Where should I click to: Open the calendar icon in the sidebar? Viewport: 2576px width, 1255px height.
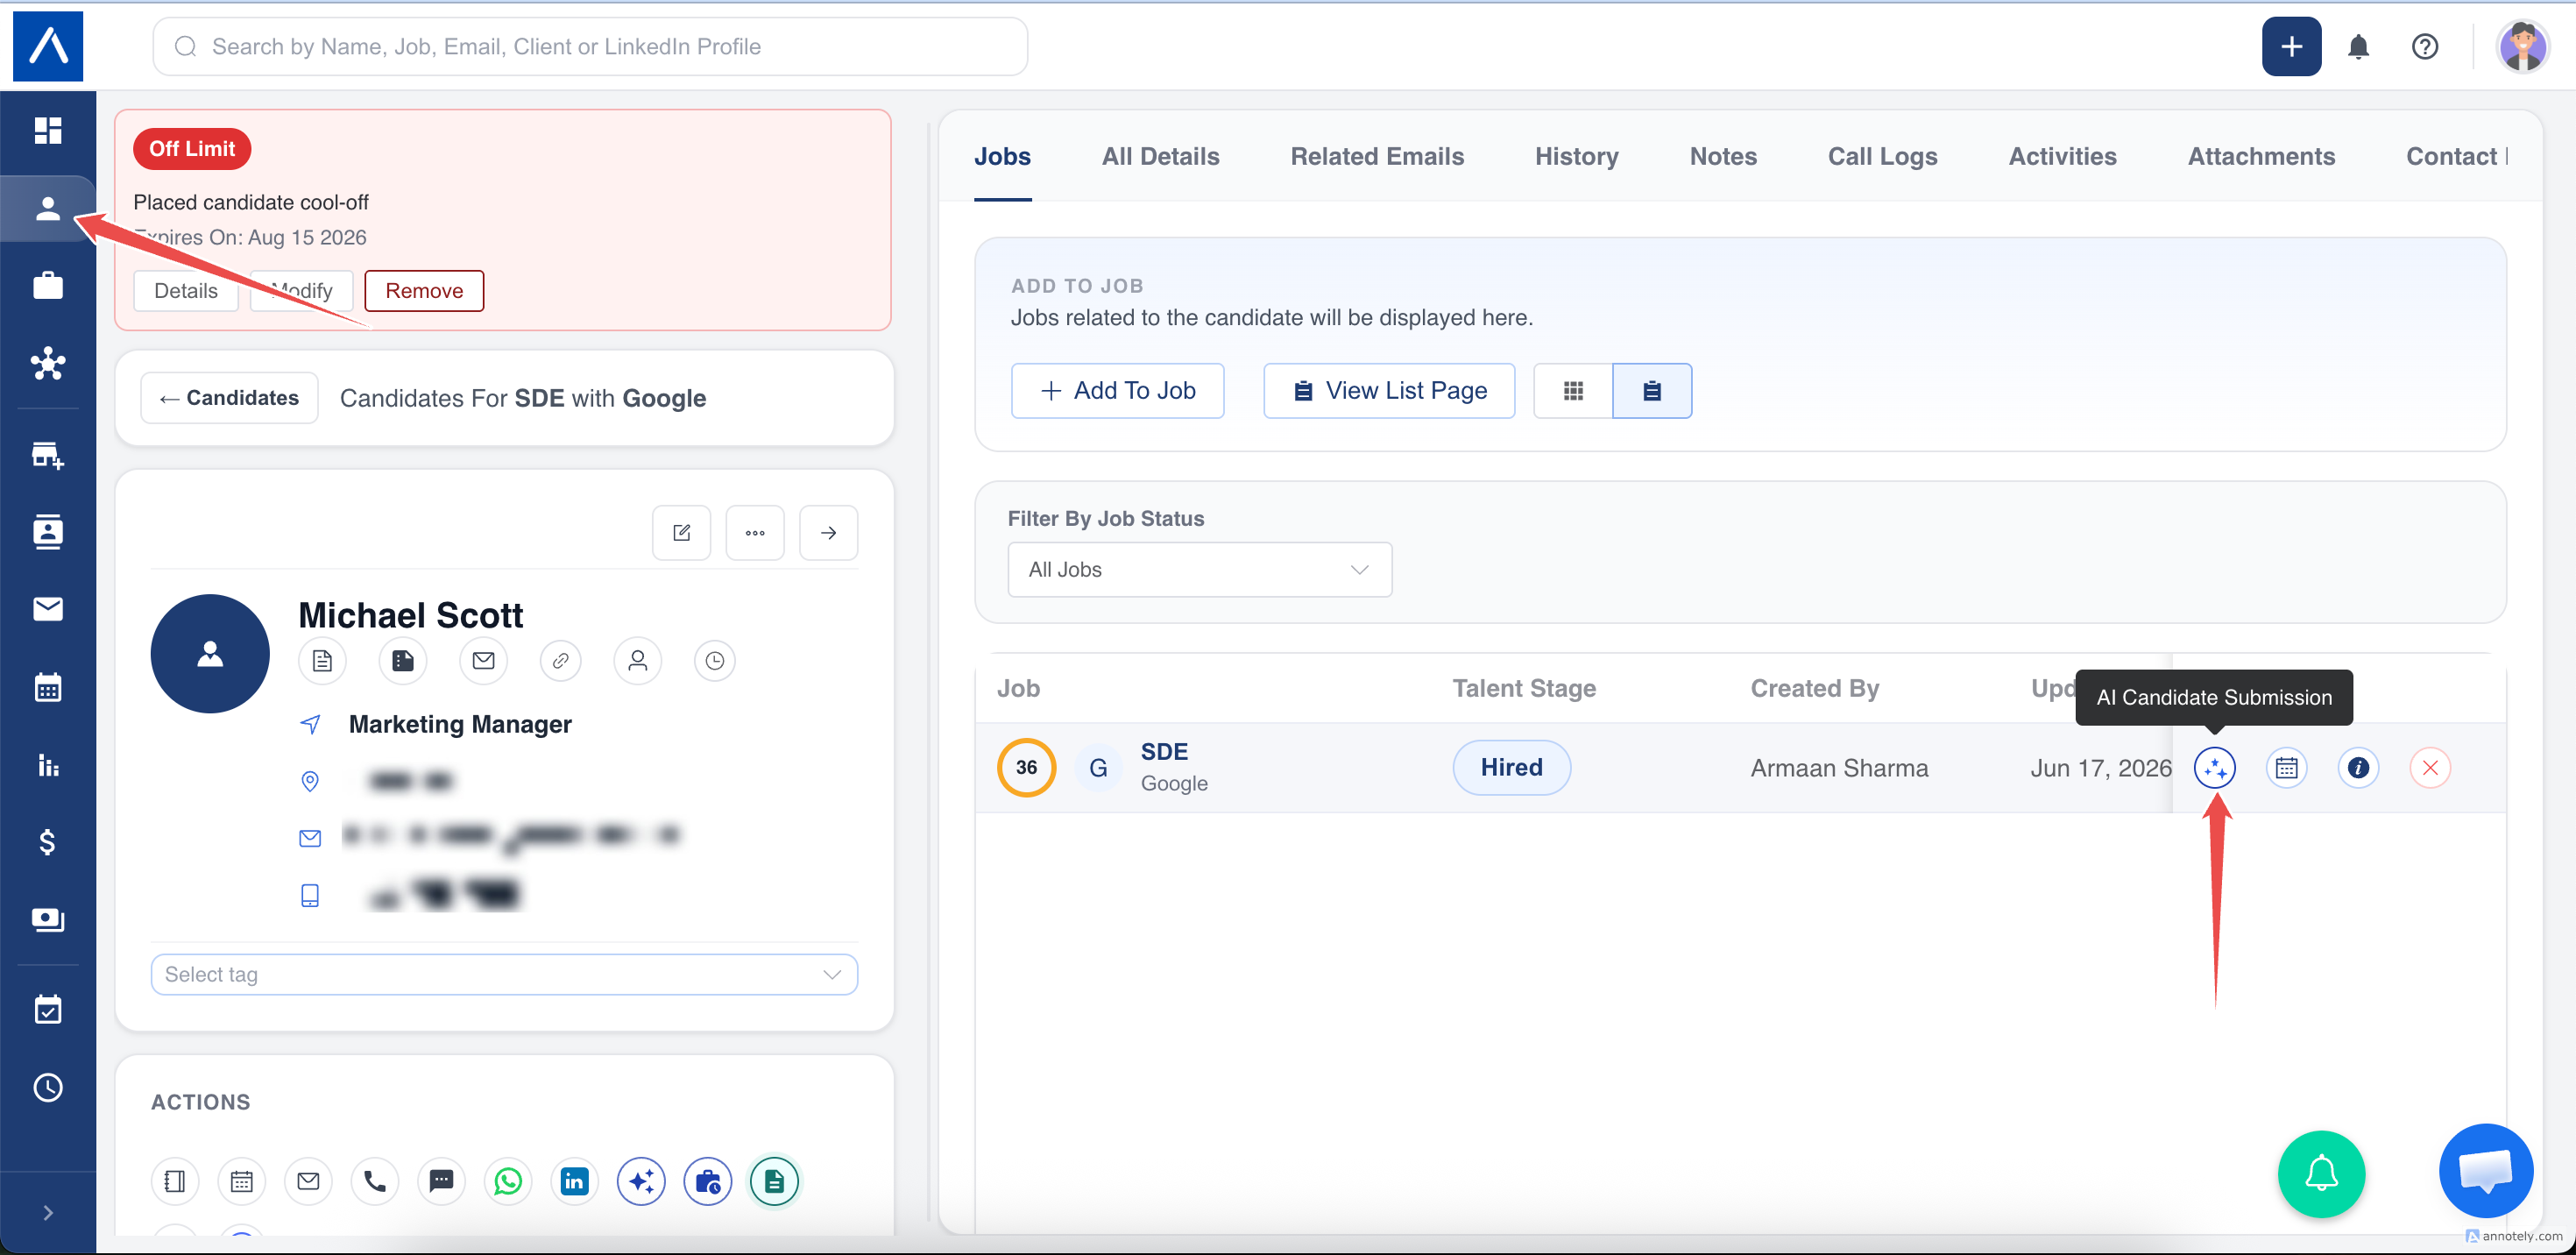(x=48, y=687)
